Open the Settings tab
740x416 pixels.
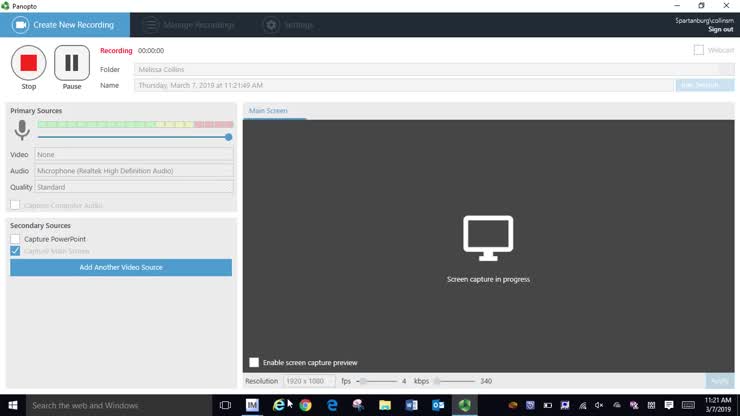point(288,25)
